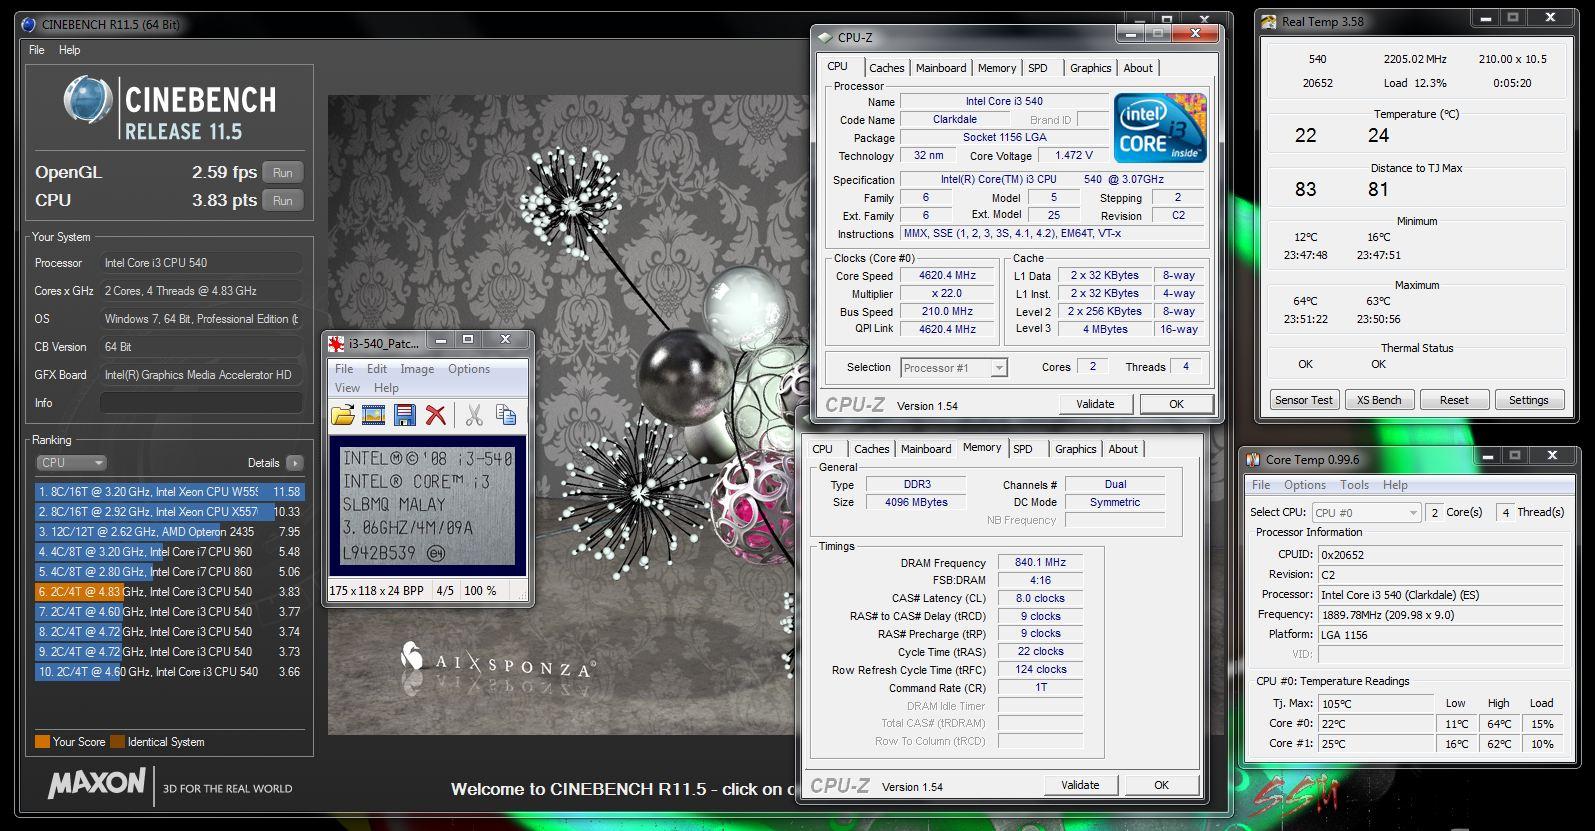Click the Cinebench logo sphere icon
This screenshot has width=1595, height=831.
point(88,102)
